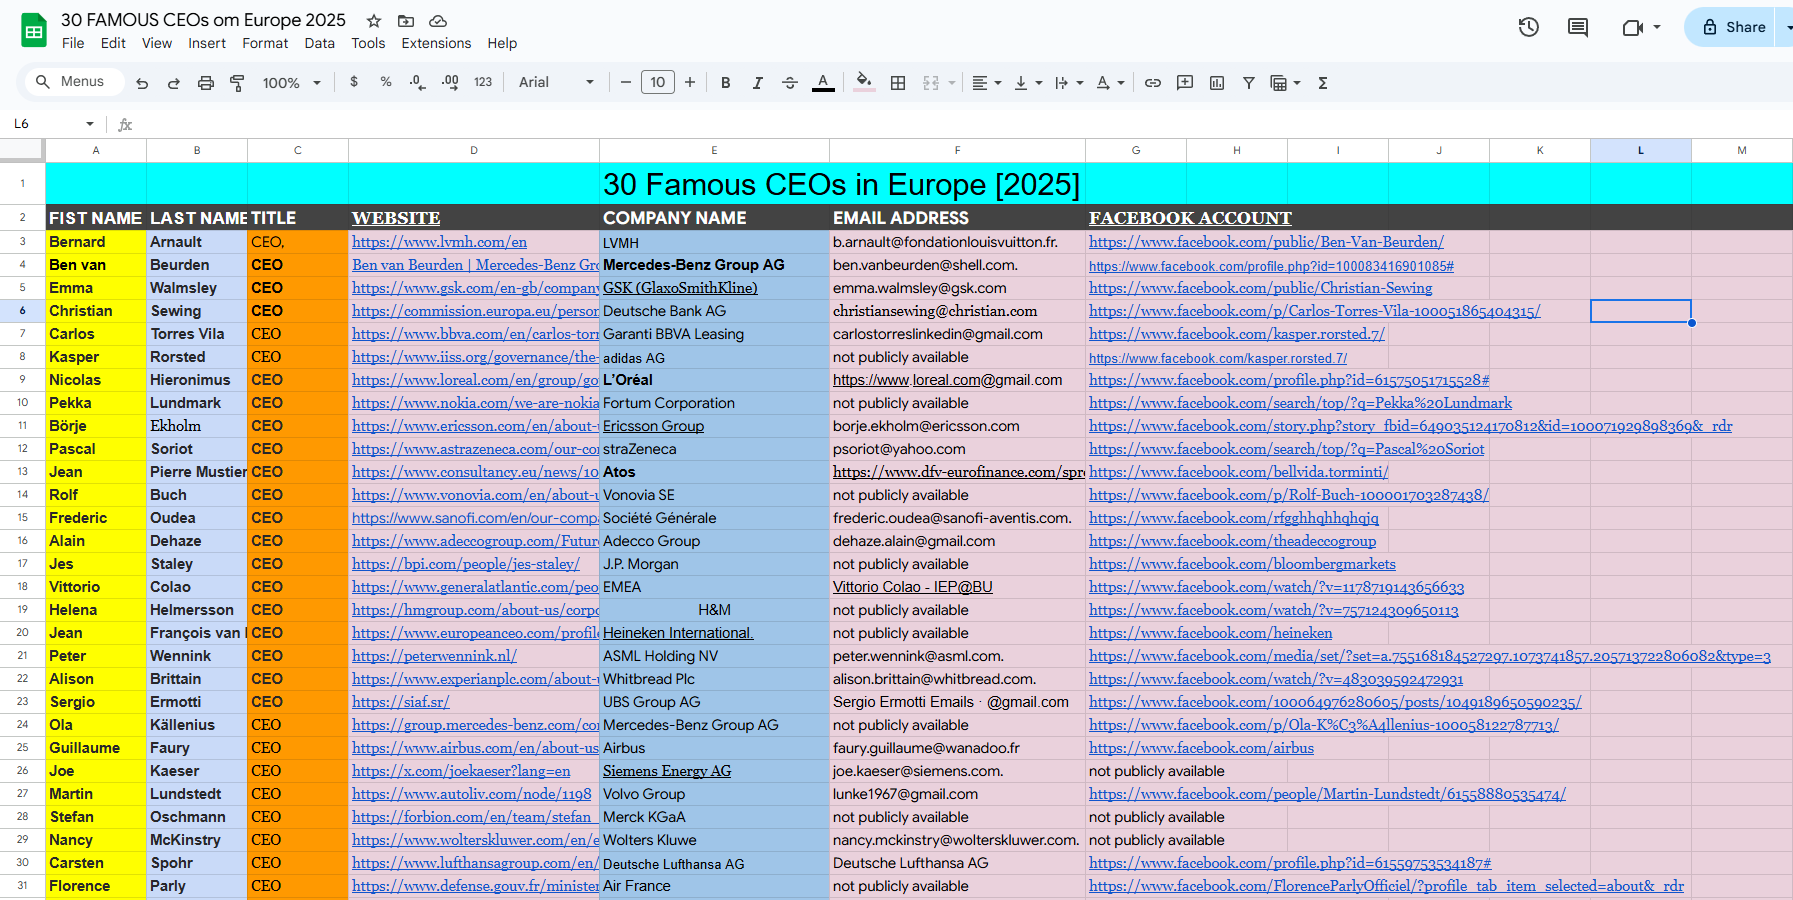The width and height of the screenshot is (1793, 900).
Task: Open the siaf.sr website link
Action: click(x=400, y=702)
